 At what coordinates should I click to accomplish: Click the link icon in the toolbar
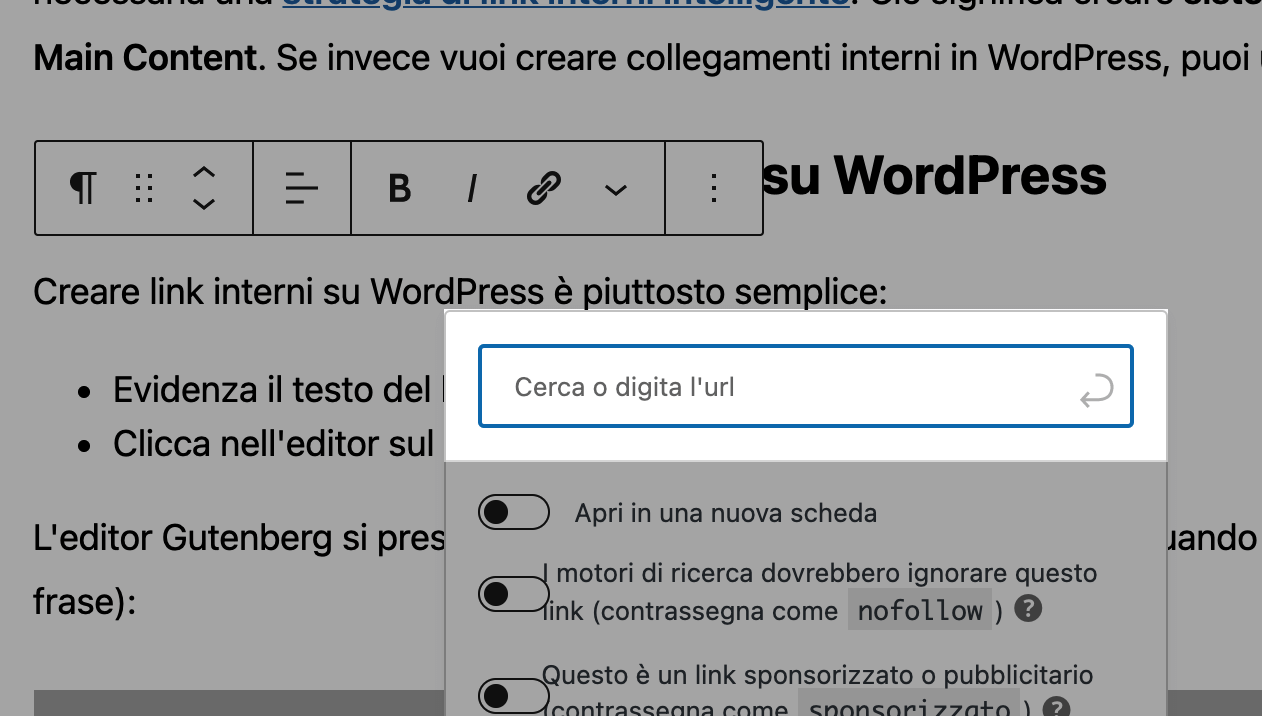coord(543,188)
